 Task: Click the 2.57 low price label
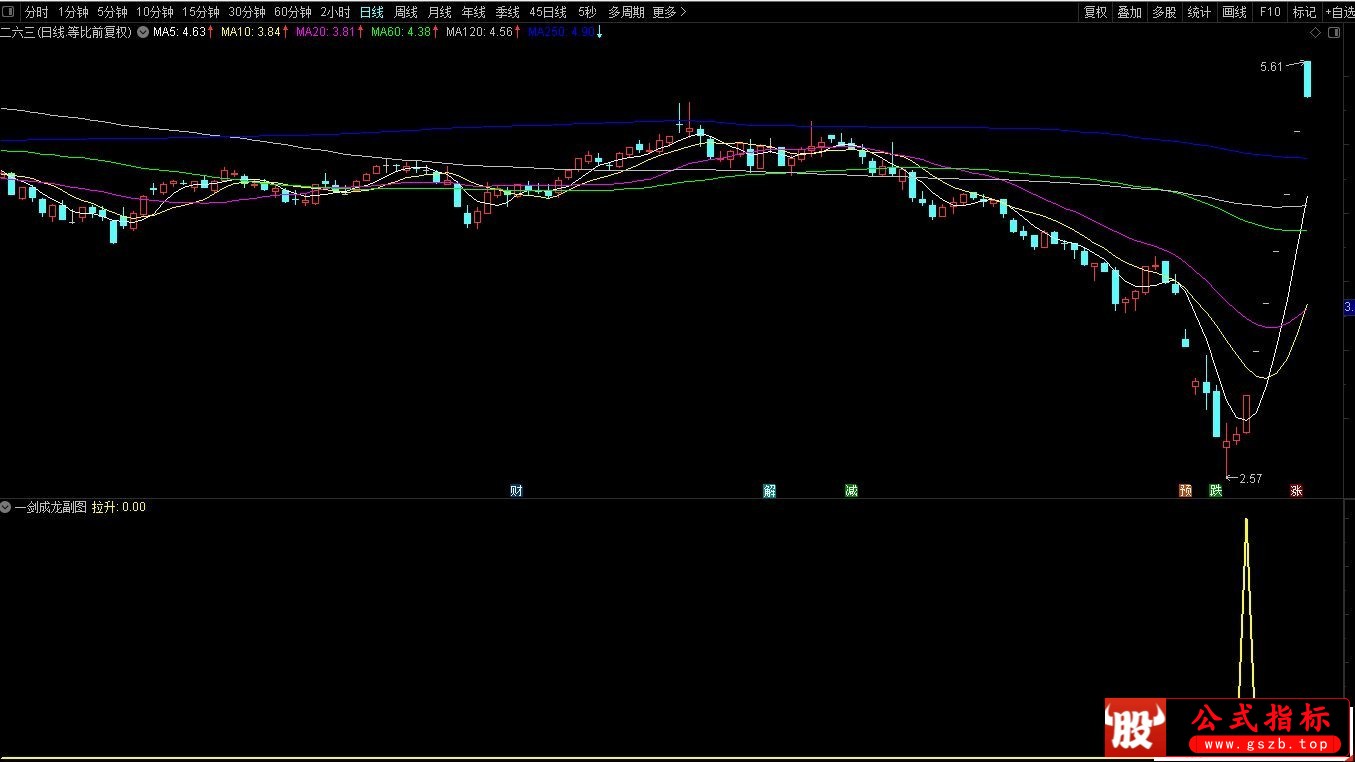pos(1250,479)
